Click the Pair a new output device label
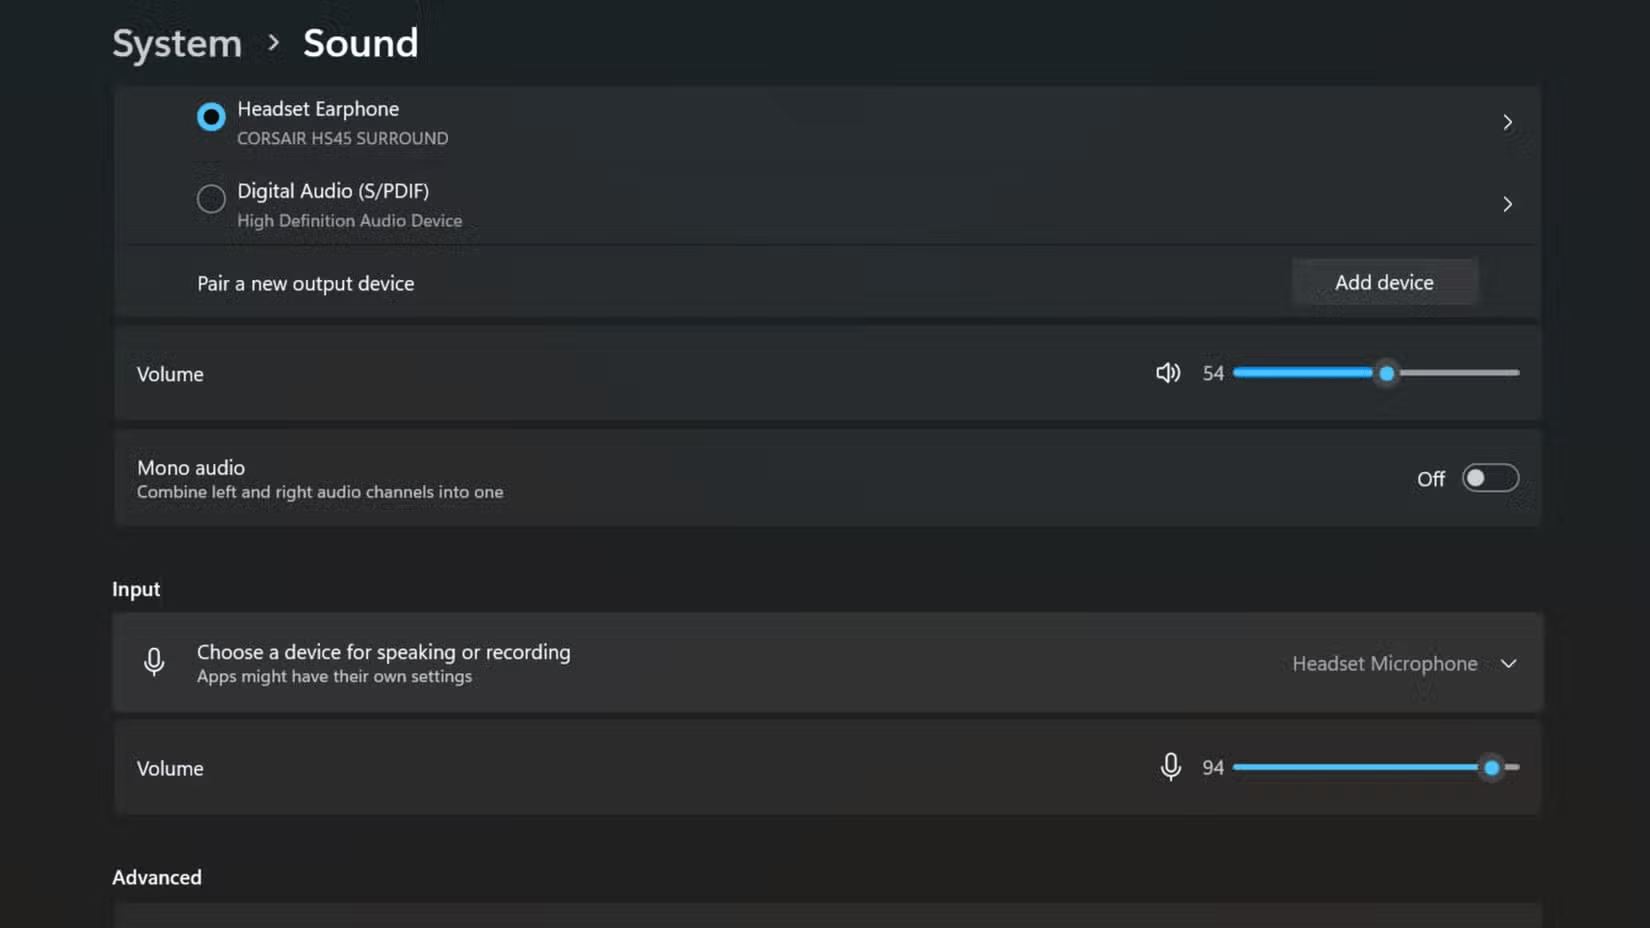Viewport: 1650px width, 928px height. tap(305, 283)
